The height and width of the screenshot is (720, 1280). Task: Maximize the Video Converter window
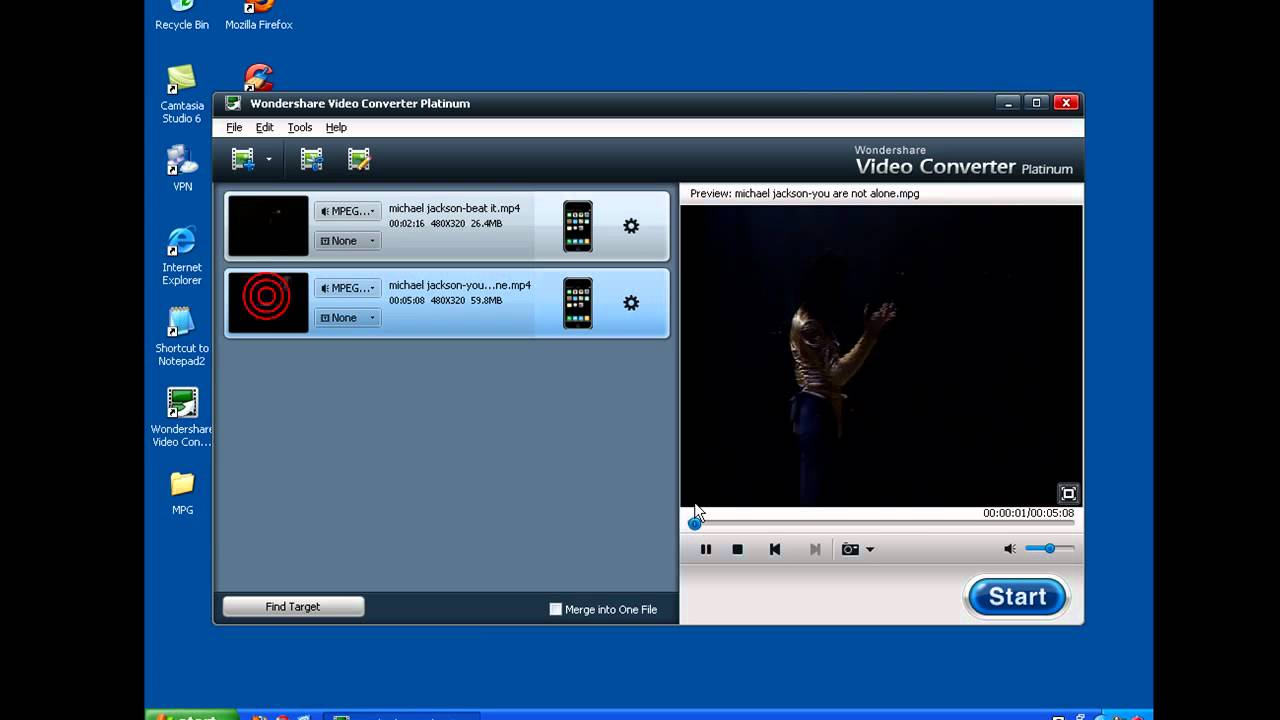(x=1037, y=103)
